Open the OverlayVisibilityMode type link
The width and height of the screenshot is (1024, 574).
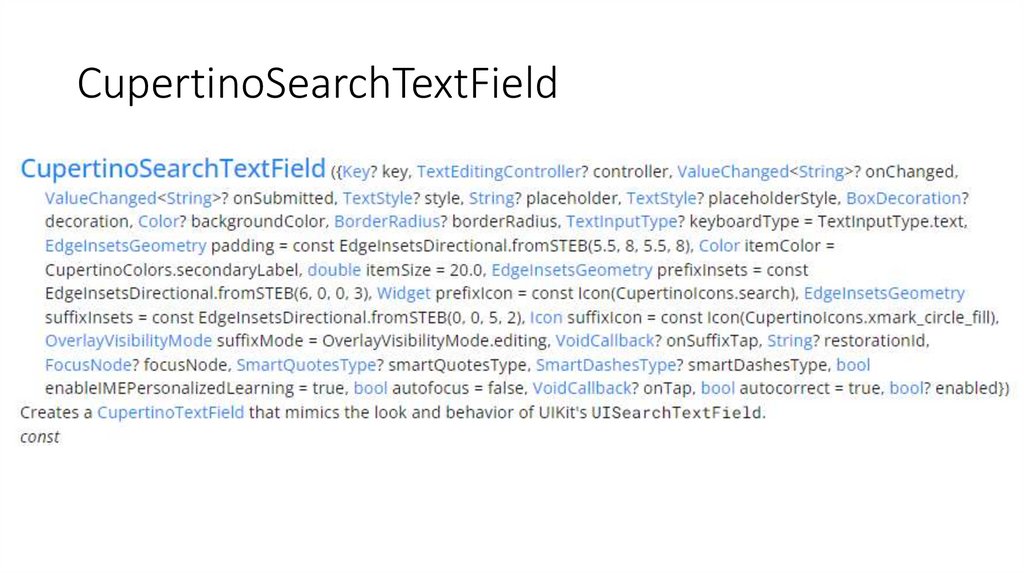(128, 342)
